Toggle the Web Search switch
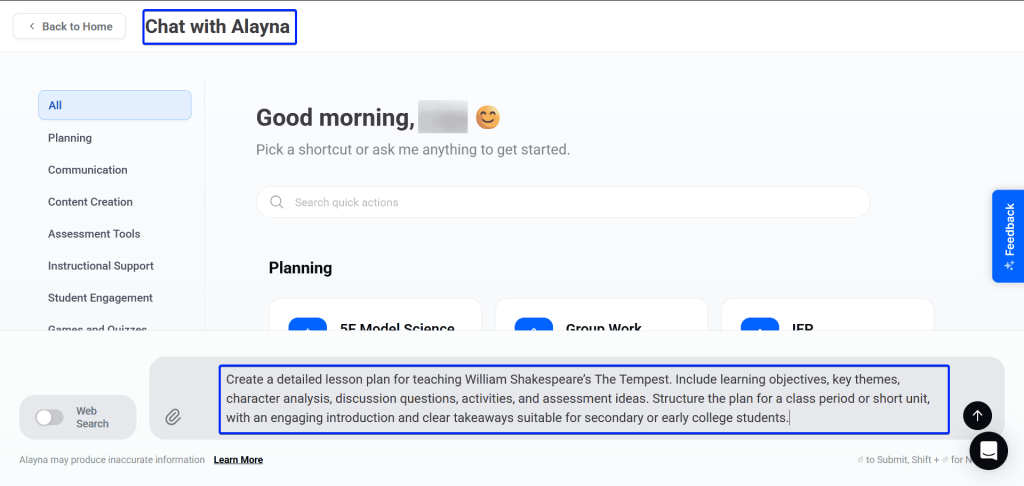This screenshot has width=1024, height=486. [50, 417]
